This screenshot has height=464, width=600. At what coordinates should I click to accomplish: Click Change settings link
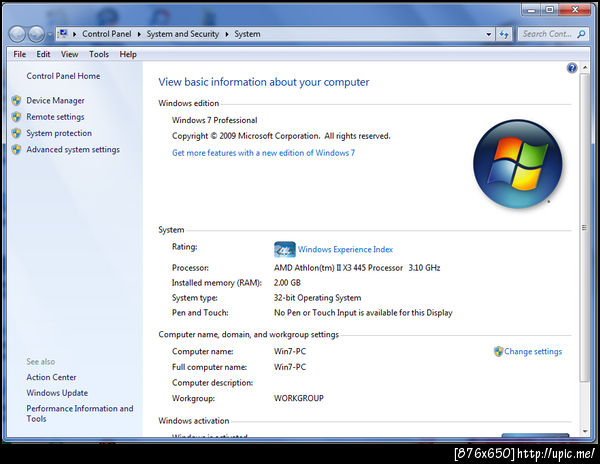coord(533,352)
